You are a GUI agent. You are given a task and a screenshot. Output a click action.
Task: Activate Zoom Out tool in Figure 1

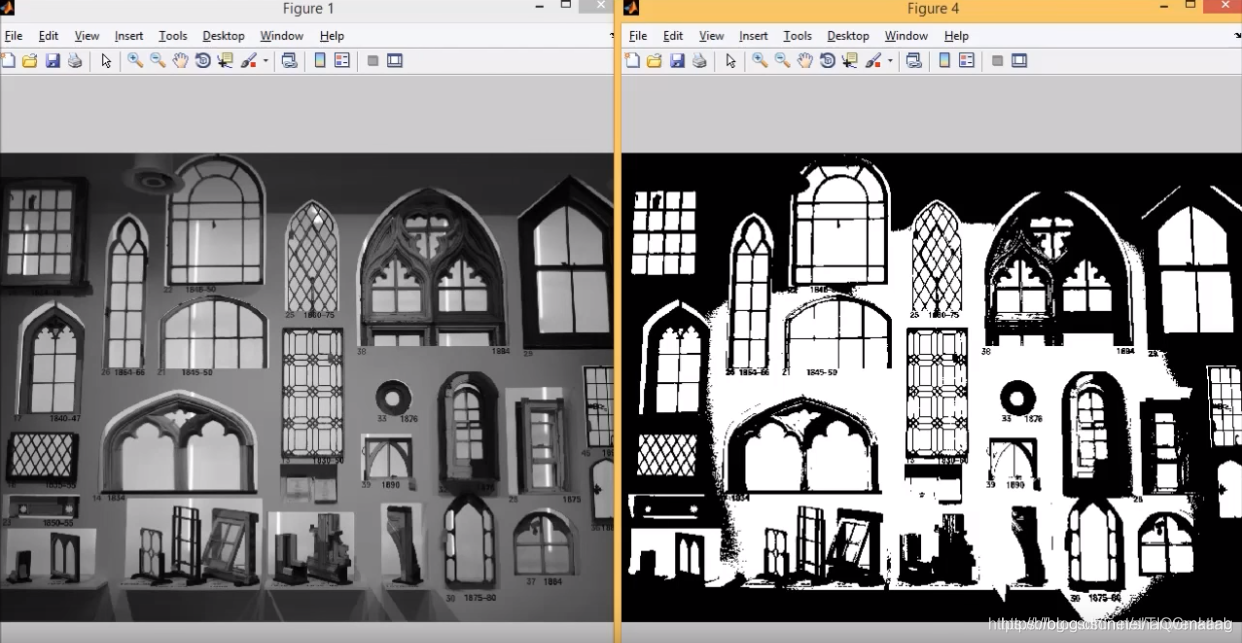[x=158, y=61]
